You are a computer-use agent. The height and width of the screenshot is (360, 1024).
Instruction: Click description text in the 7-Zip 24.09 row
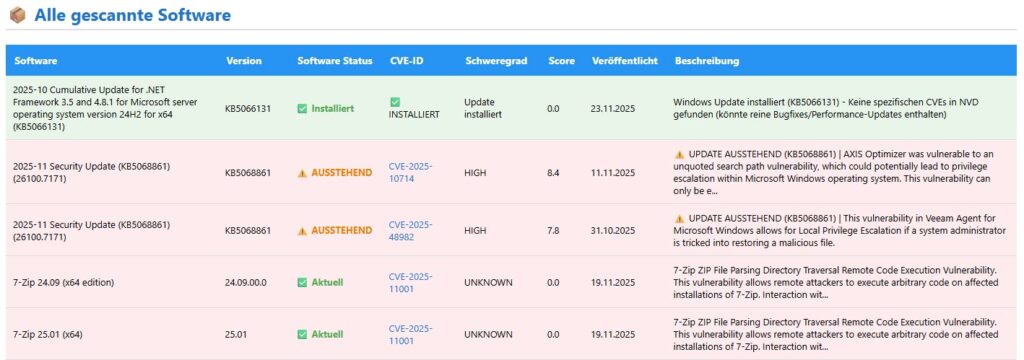835,282
